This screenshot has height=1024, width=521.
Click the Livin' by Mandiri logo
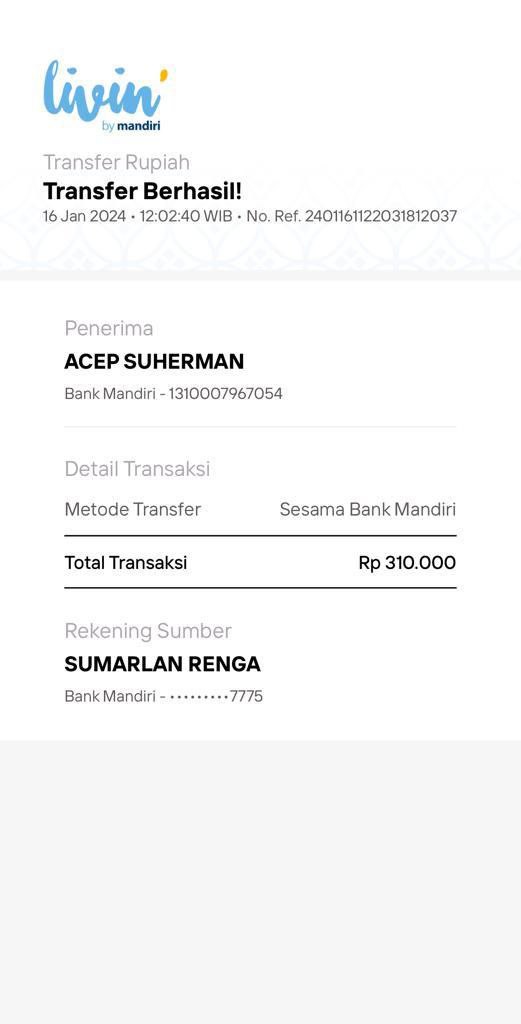[x=105, y=97]
